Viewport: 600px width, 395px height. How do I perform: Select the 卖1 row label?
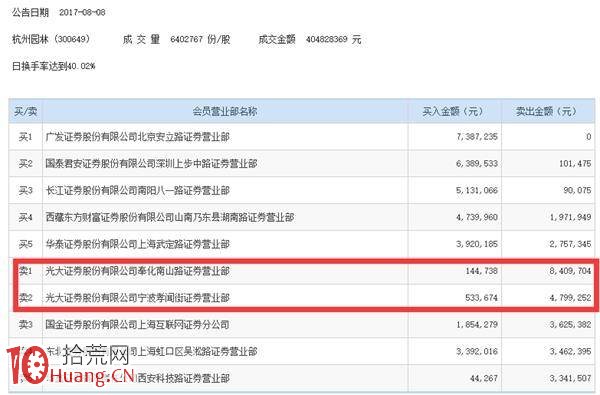point(26,271)
